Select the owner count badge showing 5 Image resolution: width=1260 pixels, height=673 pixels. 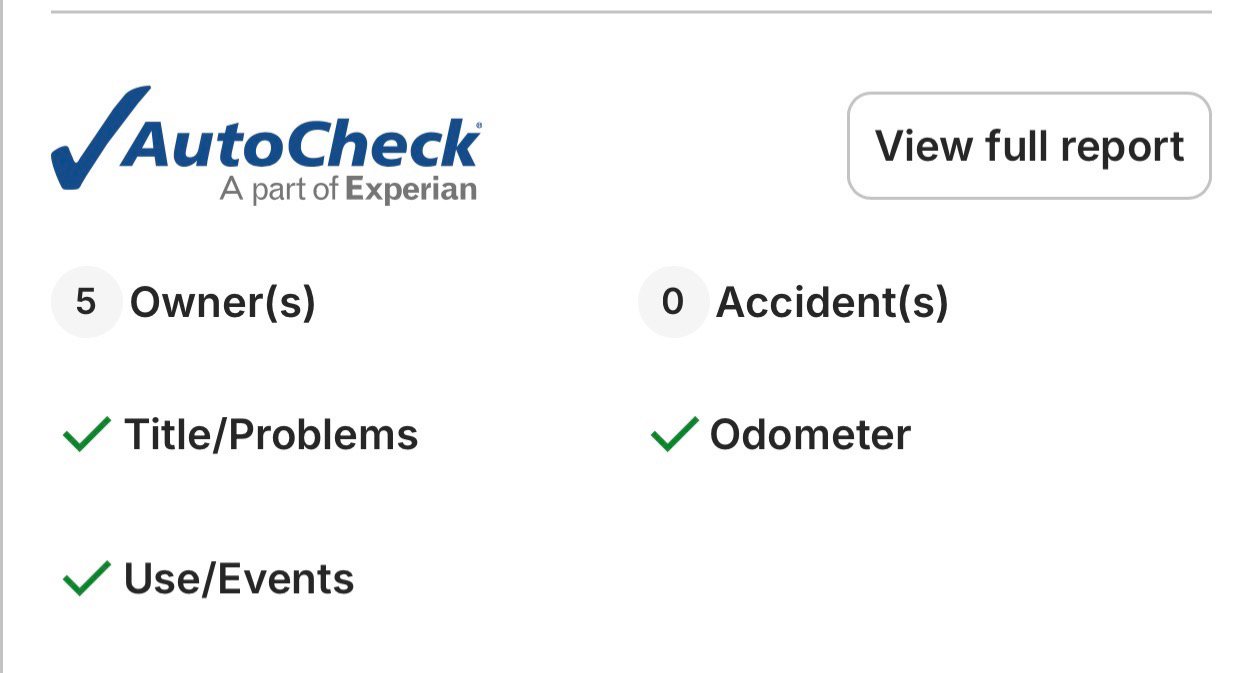coord(86,302)
